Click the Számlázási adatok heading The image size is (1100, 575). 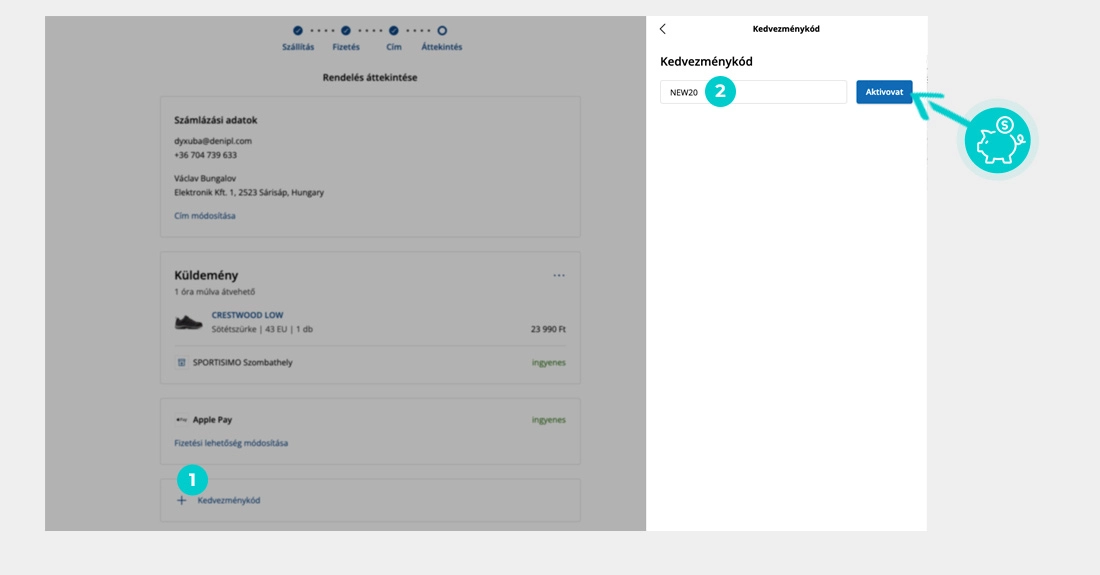click(215, 120)
